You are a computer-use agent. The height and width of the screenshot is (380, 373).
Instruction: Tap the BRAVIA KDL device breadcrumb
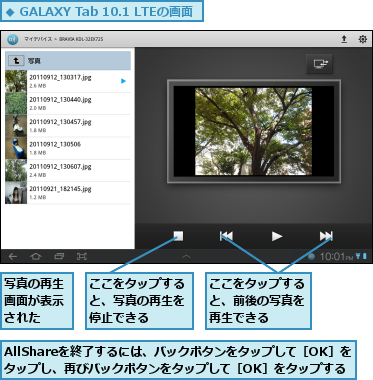click(81, 39)
